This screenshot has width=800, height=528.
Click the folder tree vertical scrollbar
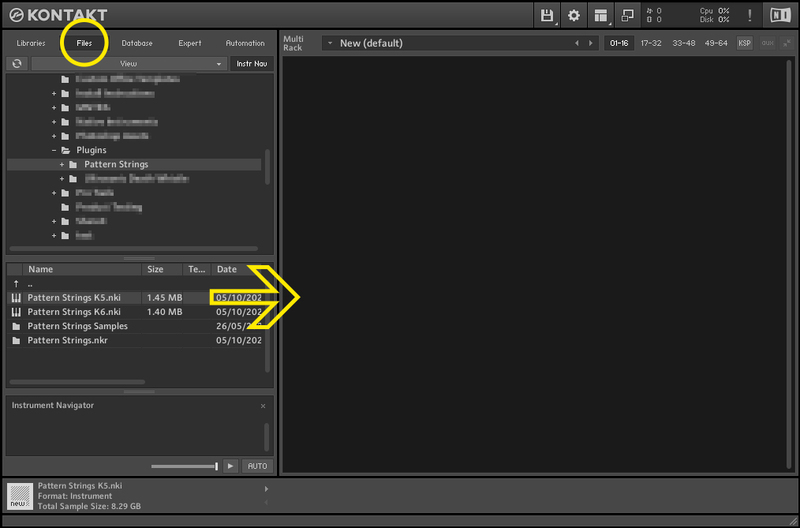click(267, 167)
